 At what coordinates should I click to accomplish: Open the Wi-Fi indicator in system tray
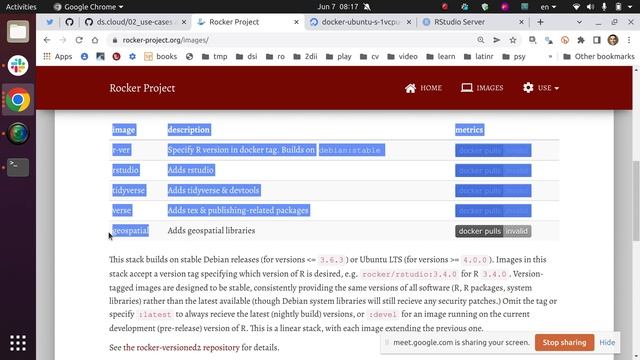[x=576, y=7]
